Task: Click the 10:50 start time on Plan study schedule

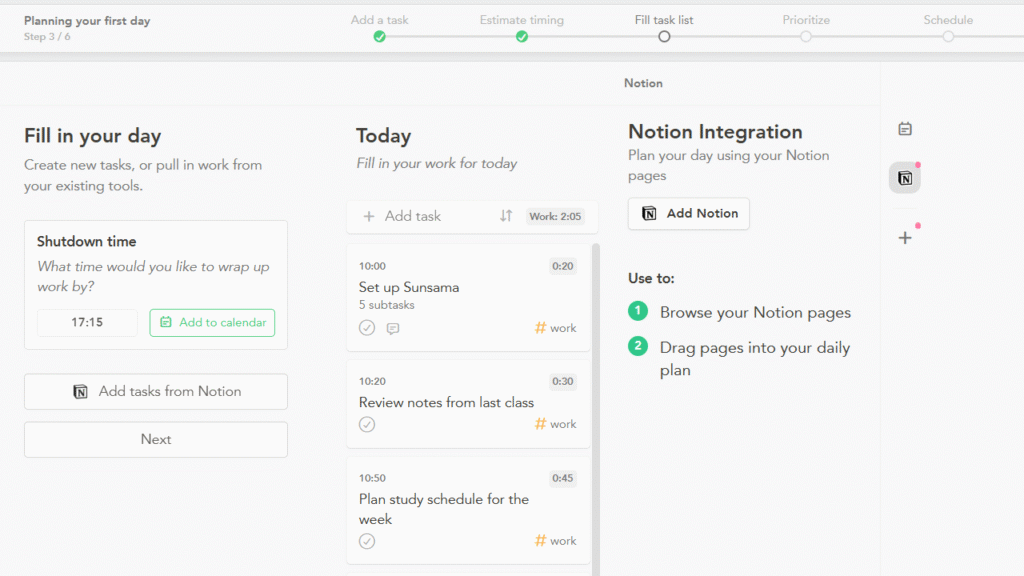Action: coord(372,478)
